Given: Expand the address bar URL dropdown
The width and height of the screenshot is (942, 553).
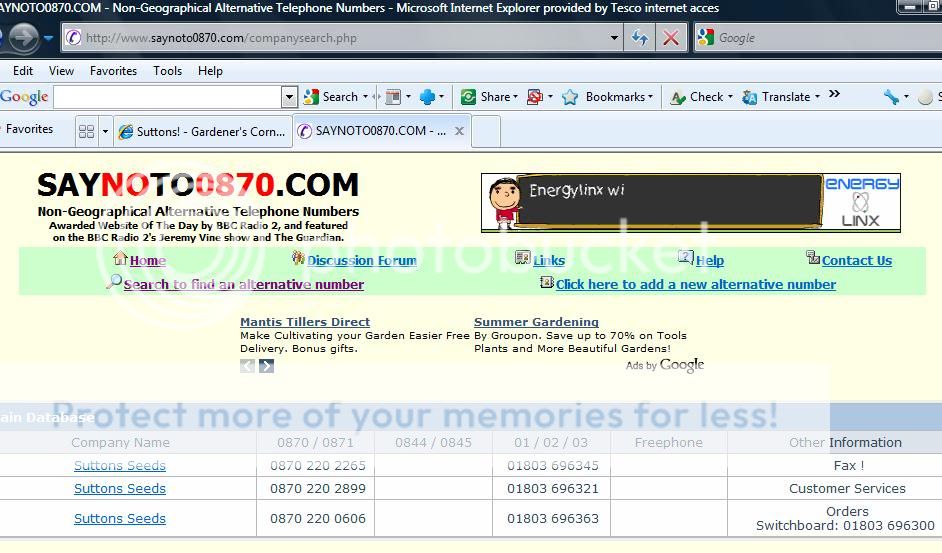Looking at the screenshot, I should (x=614, y=38).
